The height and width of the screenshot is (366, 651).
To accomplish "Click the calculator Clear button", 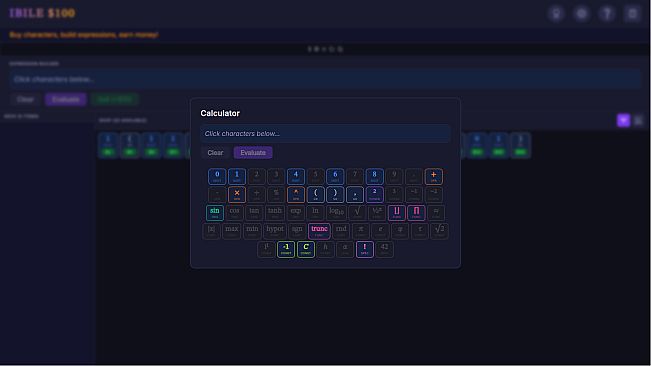I will coord(215,152).
